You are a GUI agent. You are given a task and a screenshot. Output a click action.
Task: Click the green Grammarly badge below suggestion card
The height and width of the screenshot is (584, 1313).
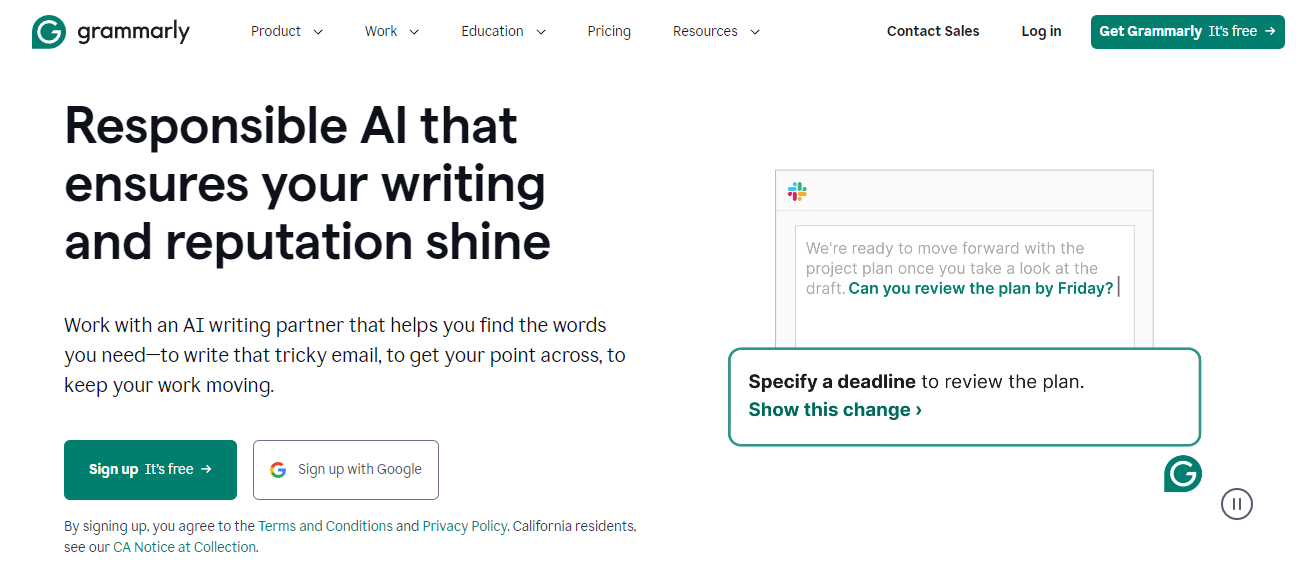[1182, 474]
